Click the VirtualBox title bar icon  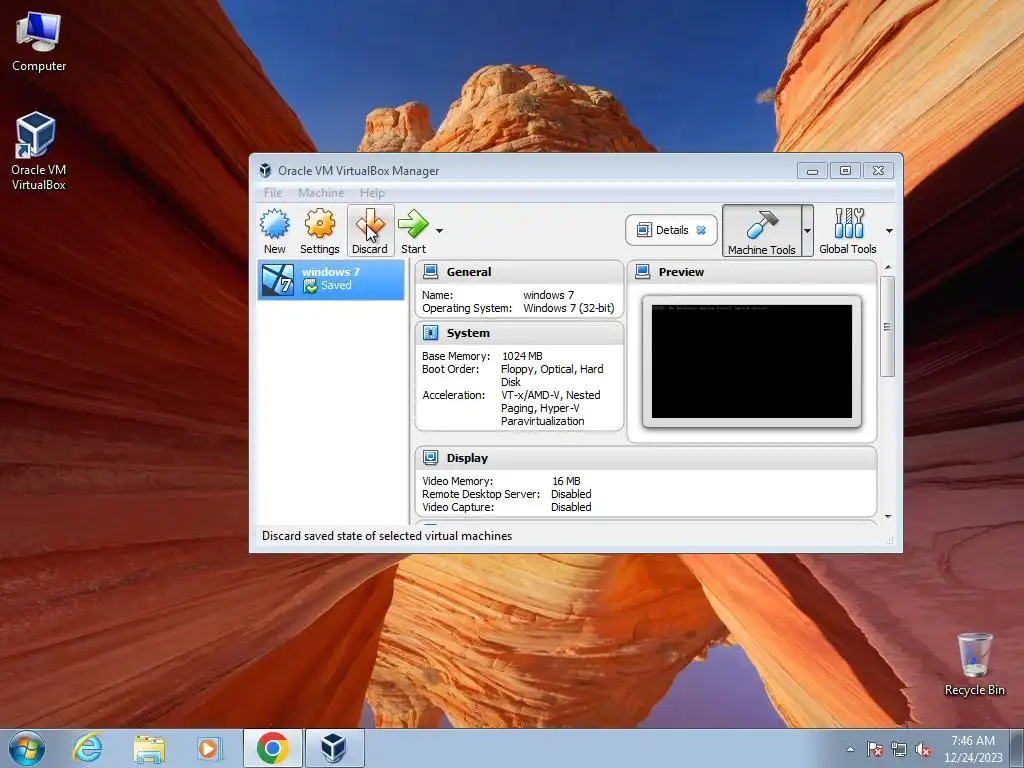click(x=265, y=170)
